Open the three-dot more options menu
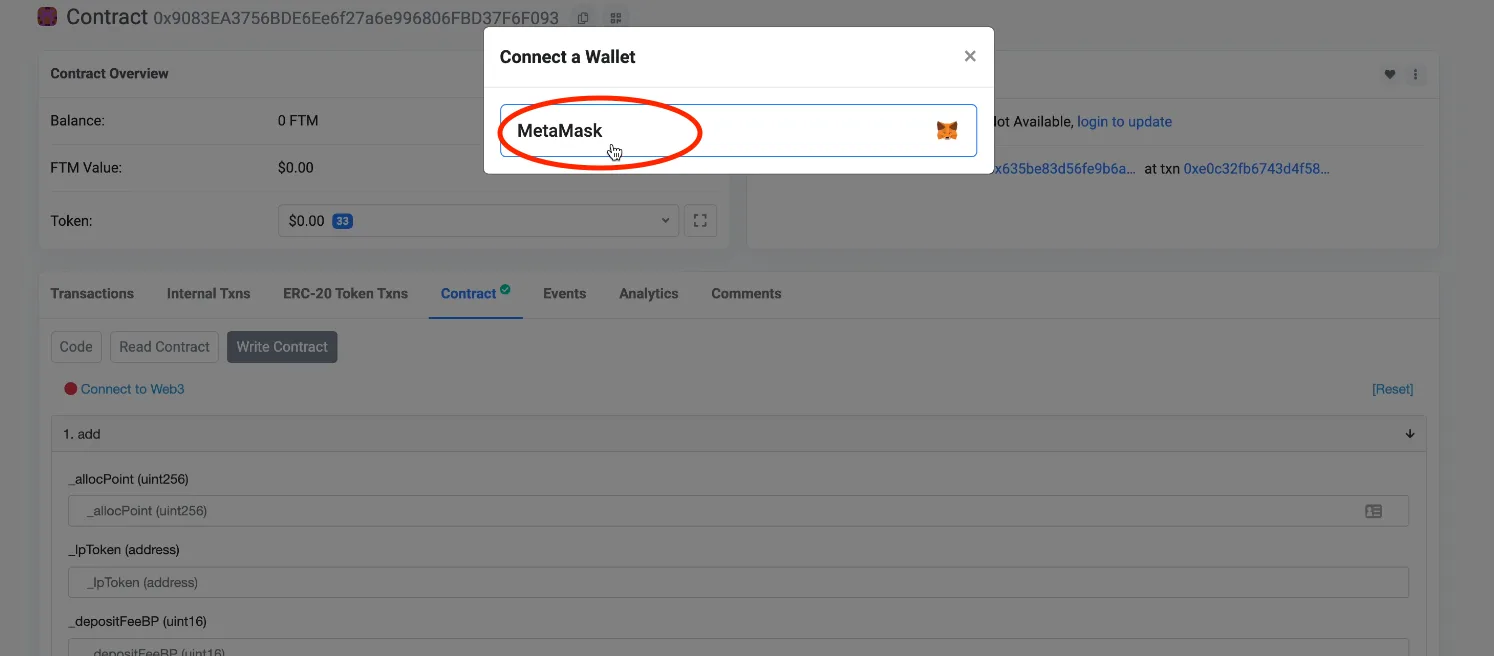Image resolution: width=1494 pixels, height=656 pixels. tap(1415, 74)
